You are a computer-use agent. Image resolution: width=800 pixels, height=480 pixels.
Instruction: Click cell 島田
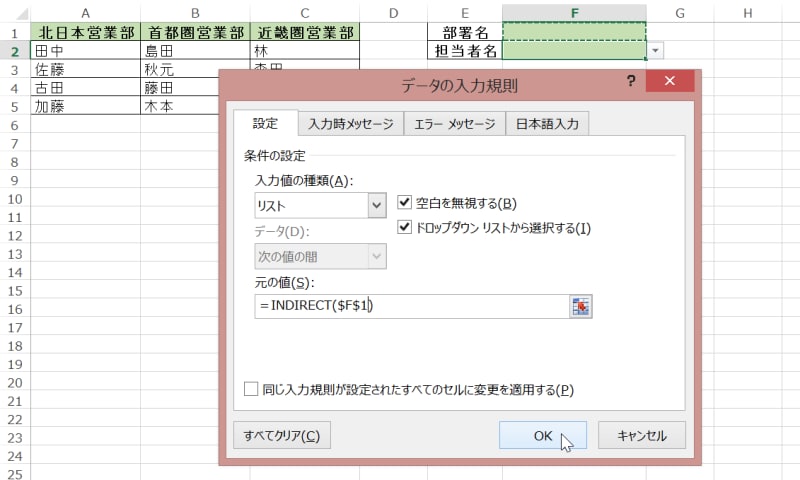click(x=195, y=50)
